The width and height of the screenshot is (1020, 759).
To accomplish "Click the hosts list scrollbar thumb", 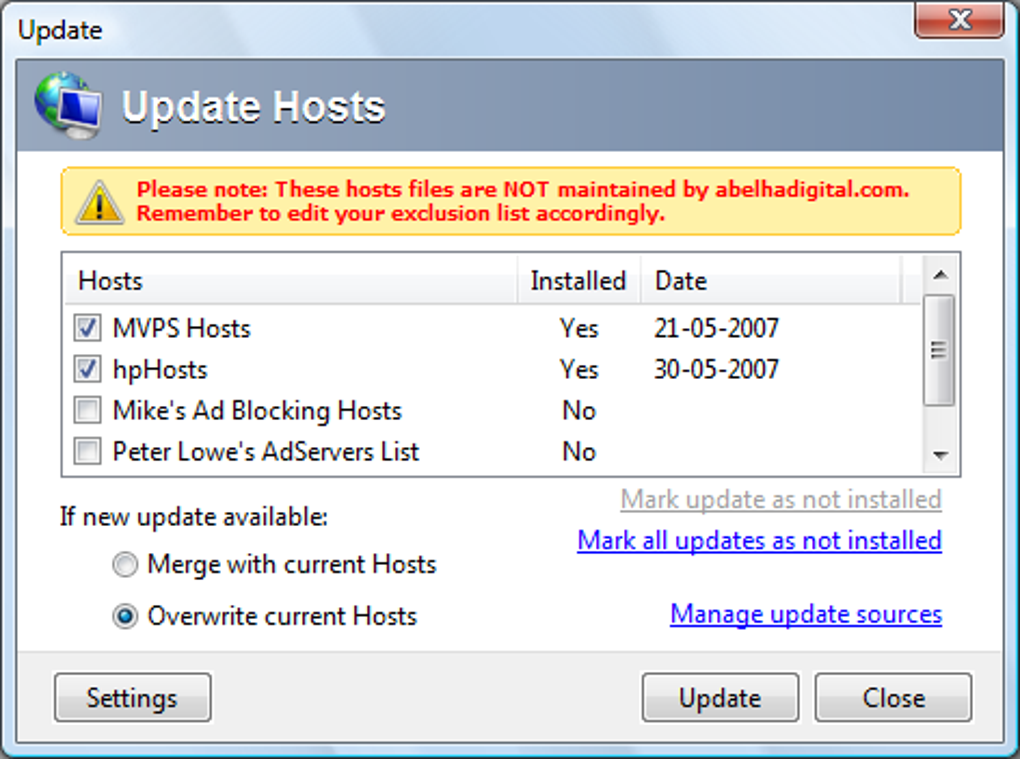I will (x=939, y=350).
